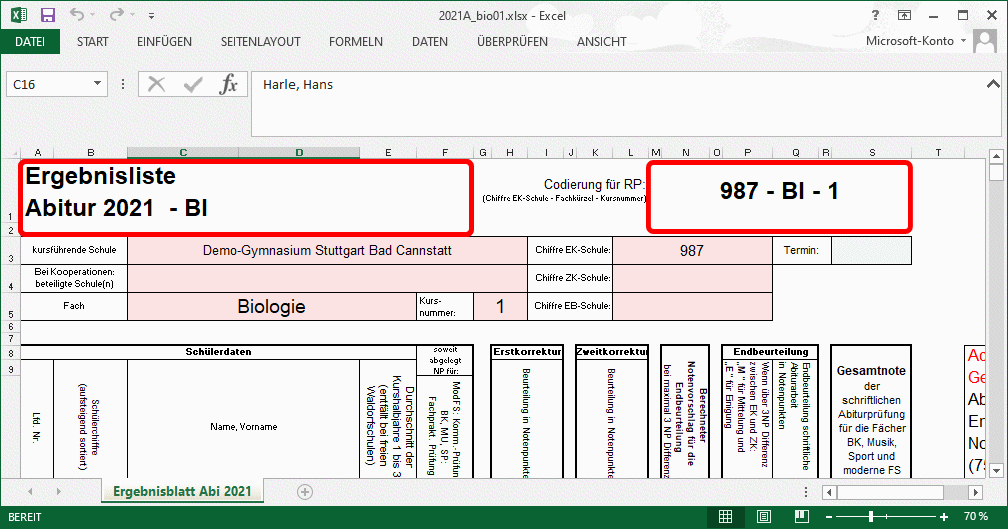The height and width of the screenshot is (529, 1008).
Task: Open Insert Function dialog via fx icon
Action: tap(229, 85)
